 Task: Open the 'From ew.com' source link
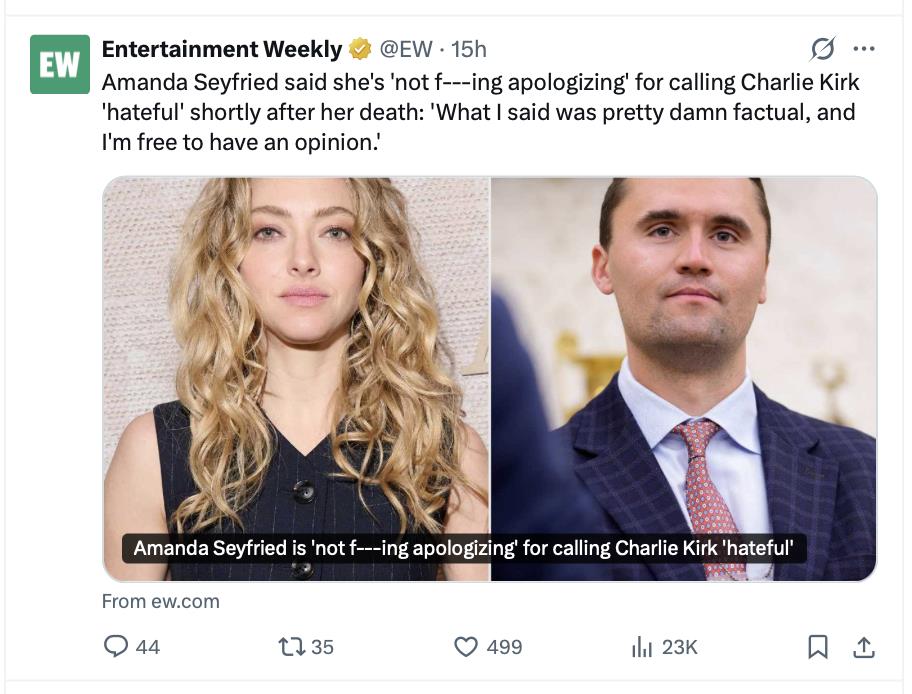click(160, 601)
